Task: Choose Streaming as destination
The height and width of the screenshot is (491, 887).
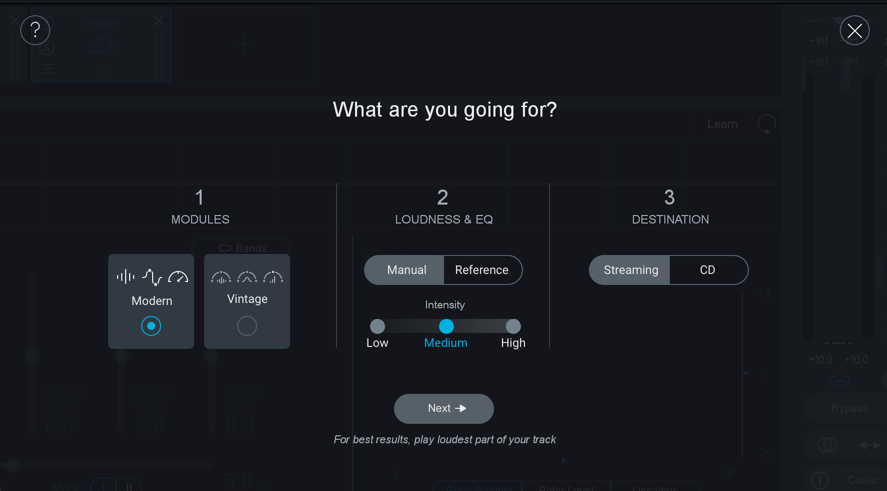Action: point(630,270)
